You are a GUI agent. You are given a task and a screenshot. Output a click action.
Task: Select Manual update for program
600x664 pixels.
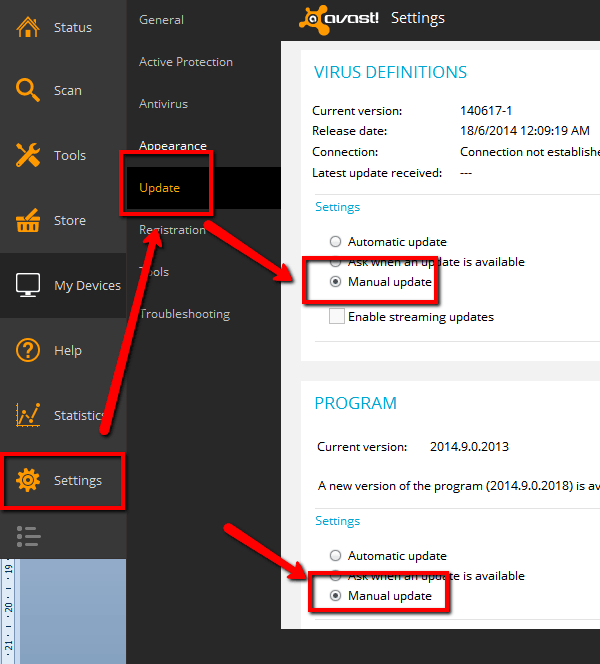click(335, 596)
